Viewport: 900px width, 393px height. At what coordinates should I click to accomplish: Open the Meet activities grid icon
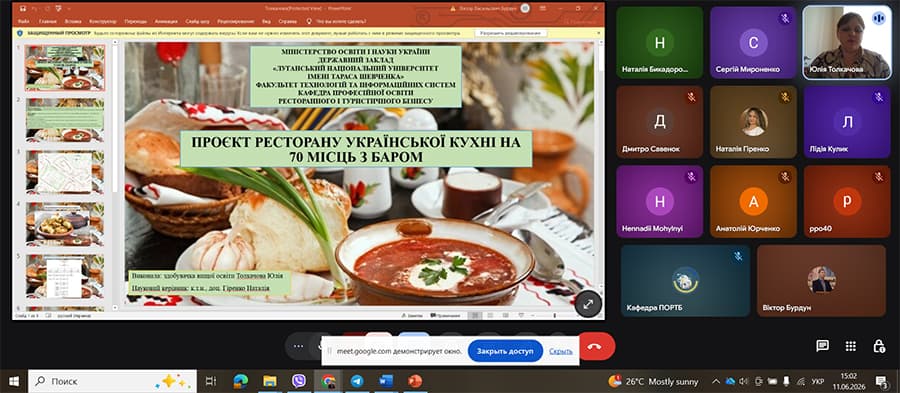click(851, 345)
